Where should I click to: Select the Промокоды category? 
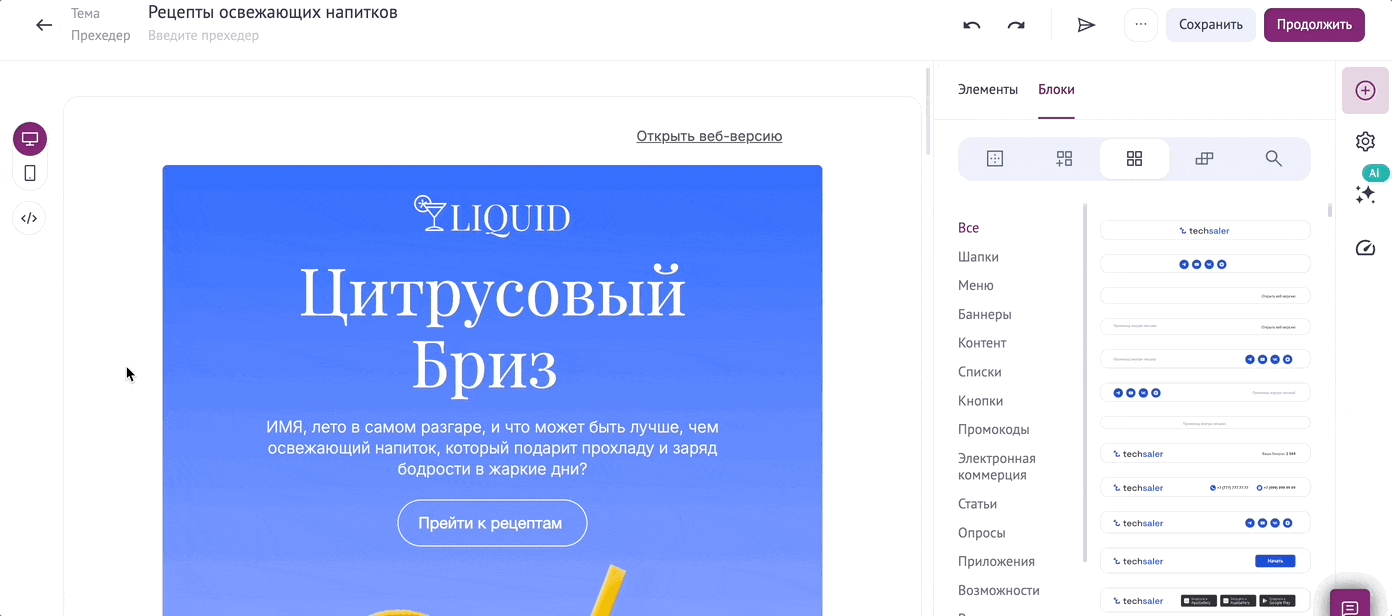click(x=994, y=429)
